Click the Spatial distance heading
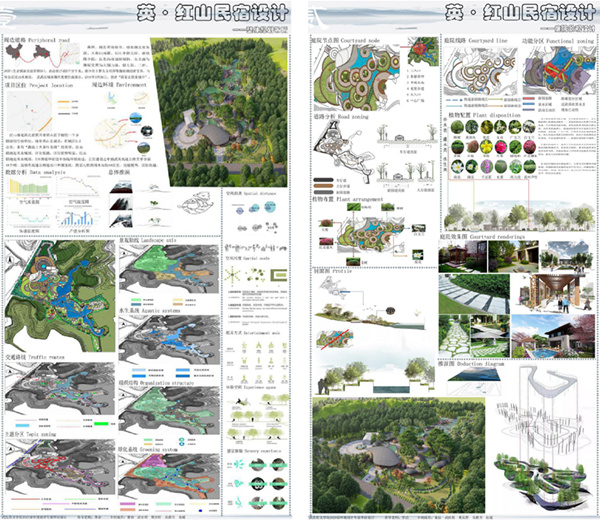The image size is (600, 520). [x=251, y=193]
